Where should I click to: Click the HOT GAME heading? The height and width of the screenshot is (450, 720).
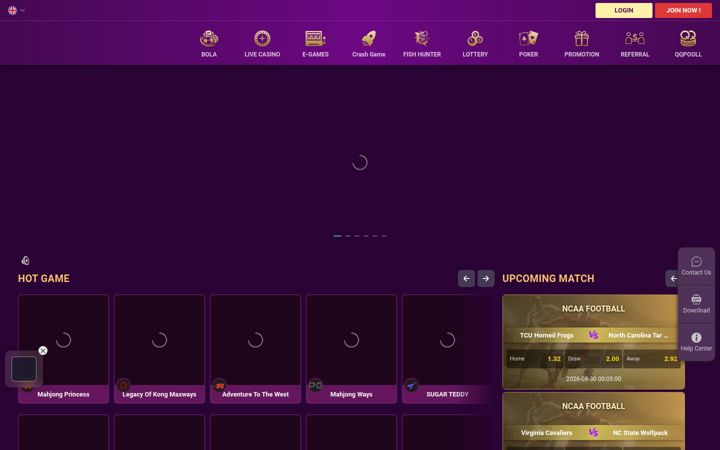click(x=44, y=278)
